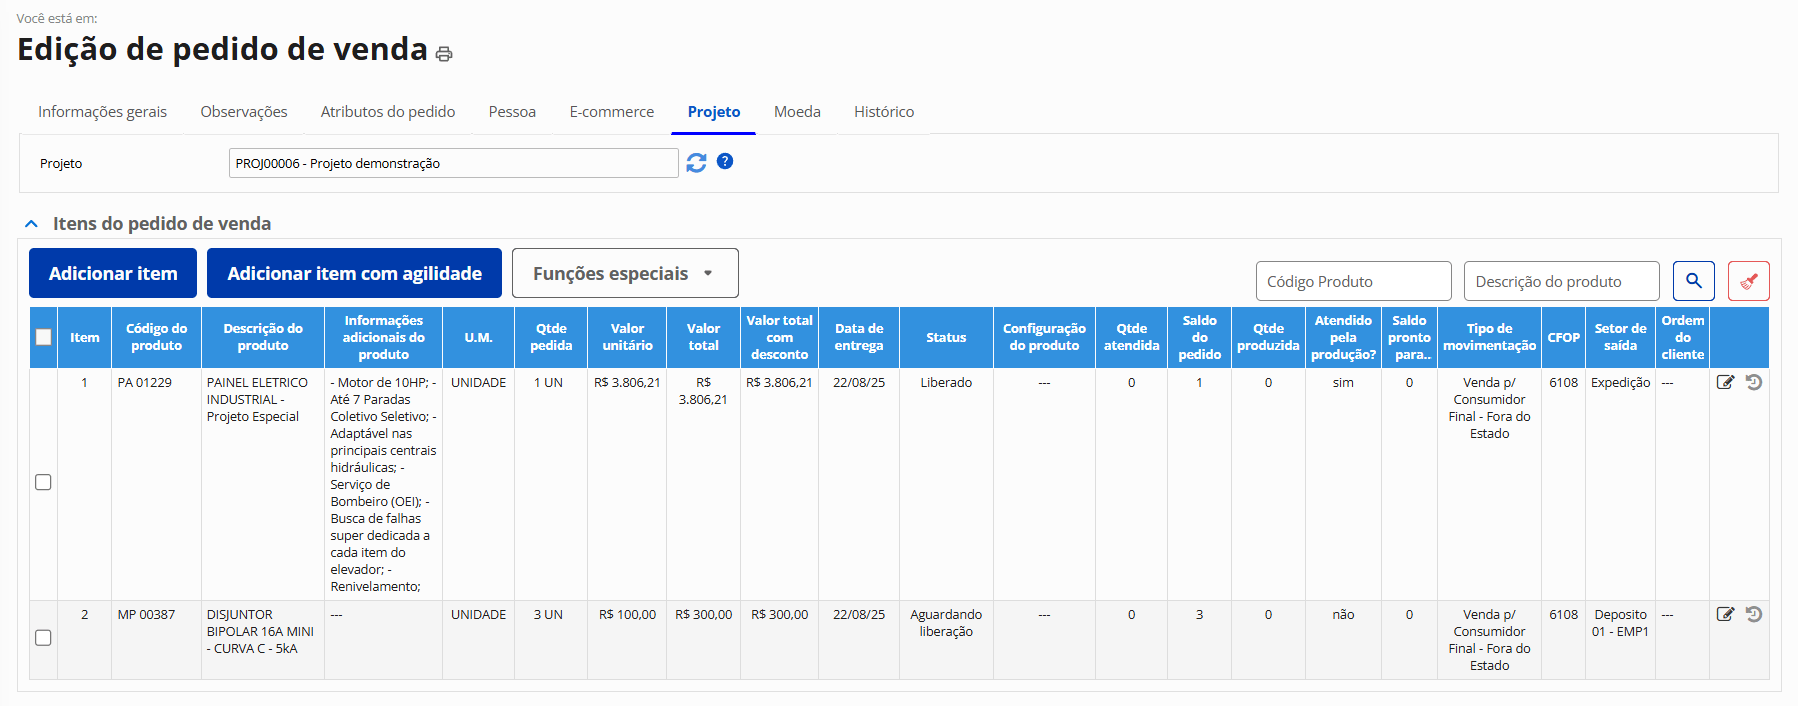
Task: Click Adicionar item com agilidade button
Action: coord(354,273)
